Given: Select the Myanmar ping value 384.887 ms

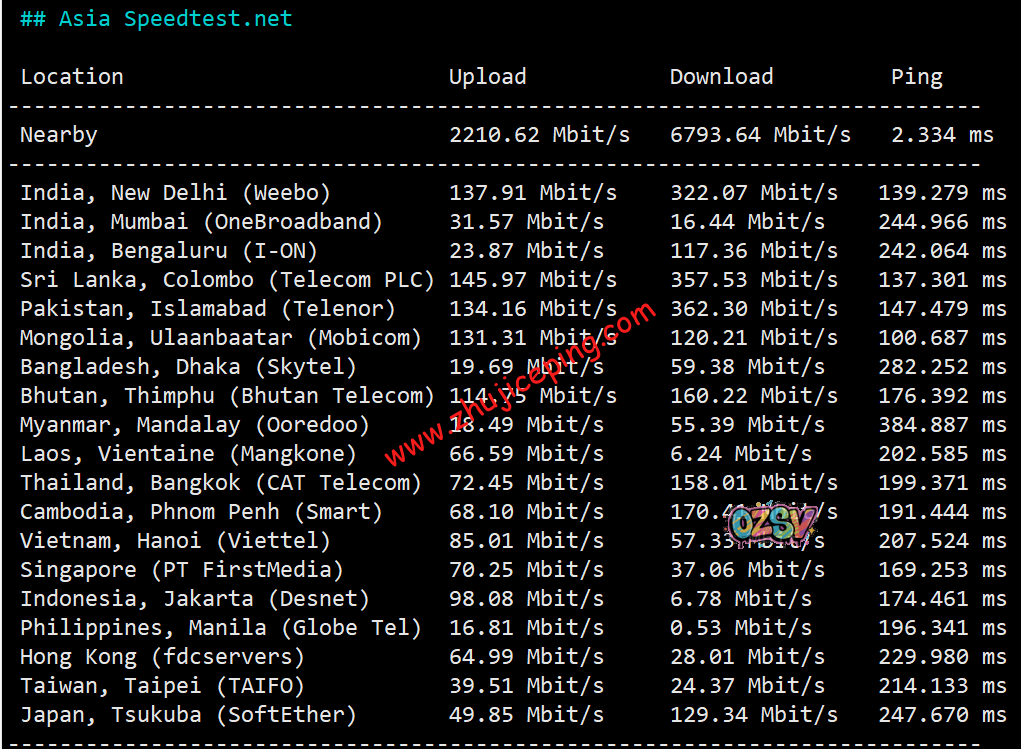Looking at the screenshot, I should point(941,425).
